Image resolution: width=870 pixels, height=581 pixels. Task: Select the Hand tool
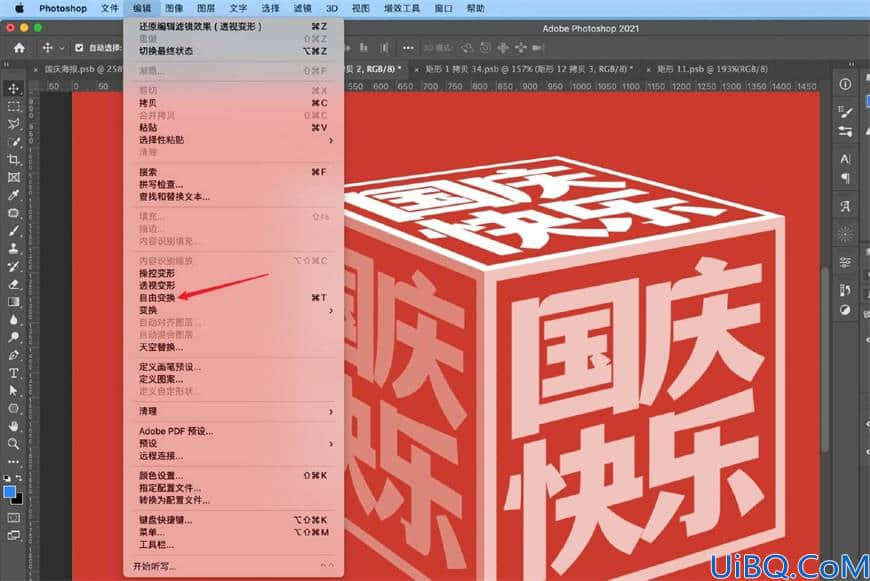click(13, 426)
